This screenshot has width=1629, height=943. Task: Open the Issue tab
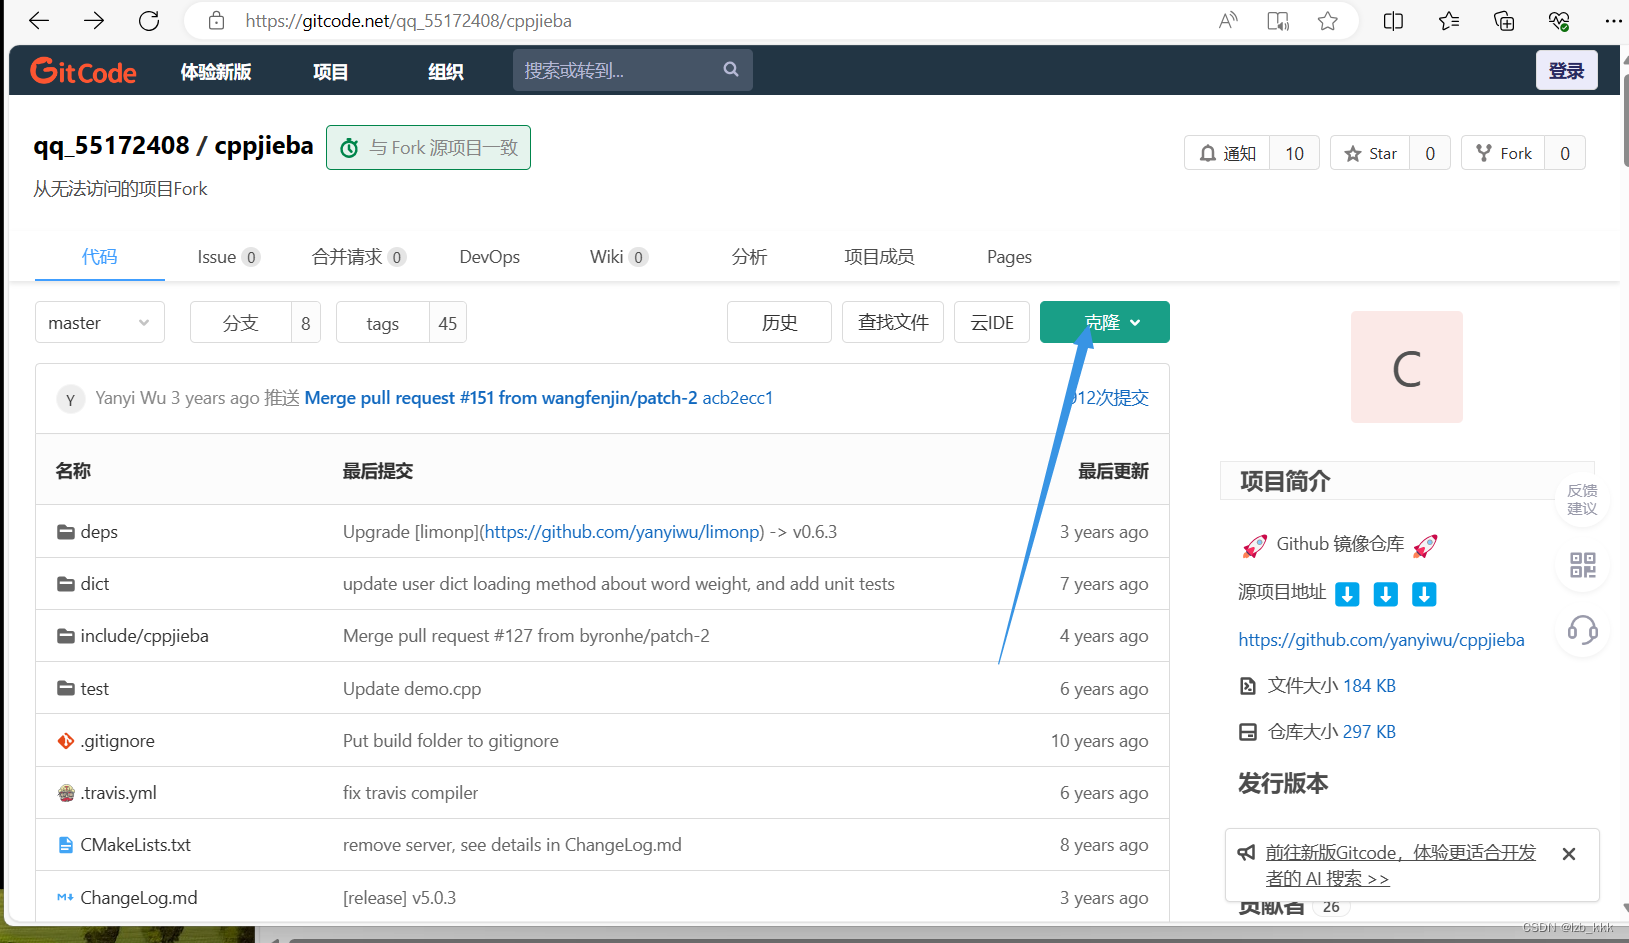(x=229, y=257)
